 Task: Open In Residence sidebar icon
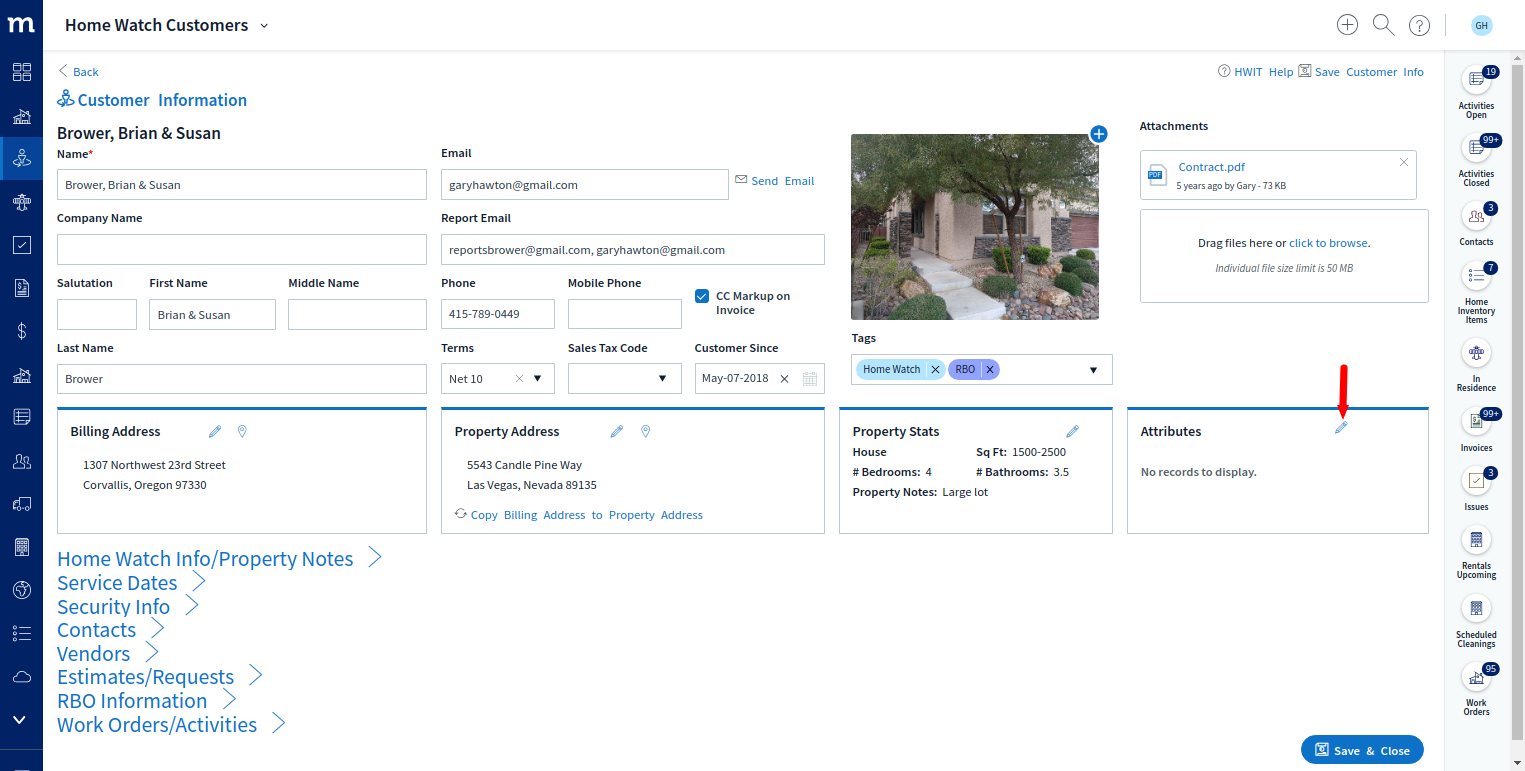(x=1476, y=353)
